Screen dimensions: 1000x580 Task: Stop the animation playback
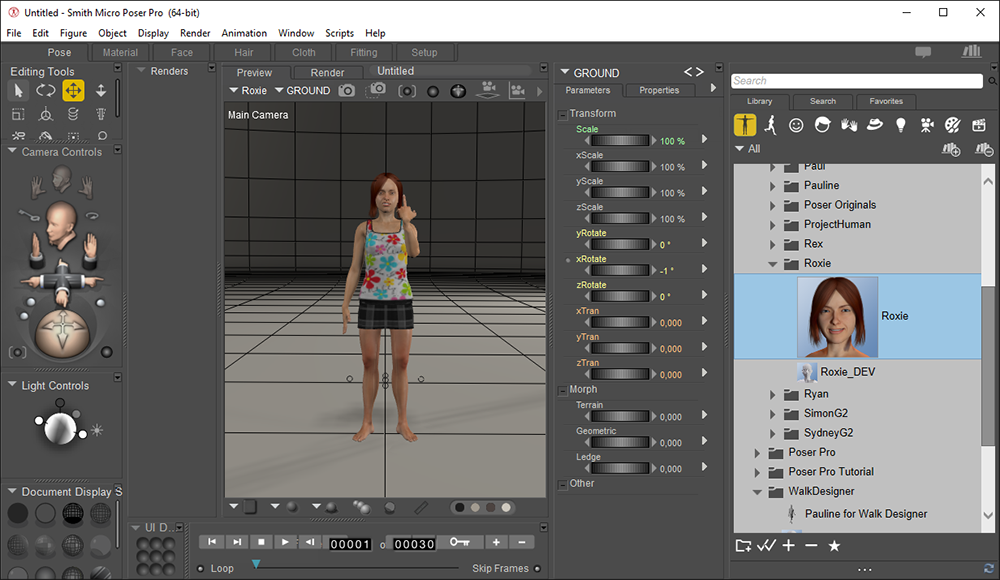[x=261, y=542]
